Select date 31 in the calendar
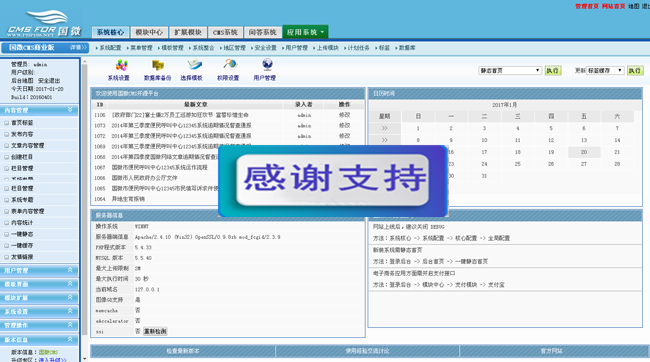 tap(484, 176)
